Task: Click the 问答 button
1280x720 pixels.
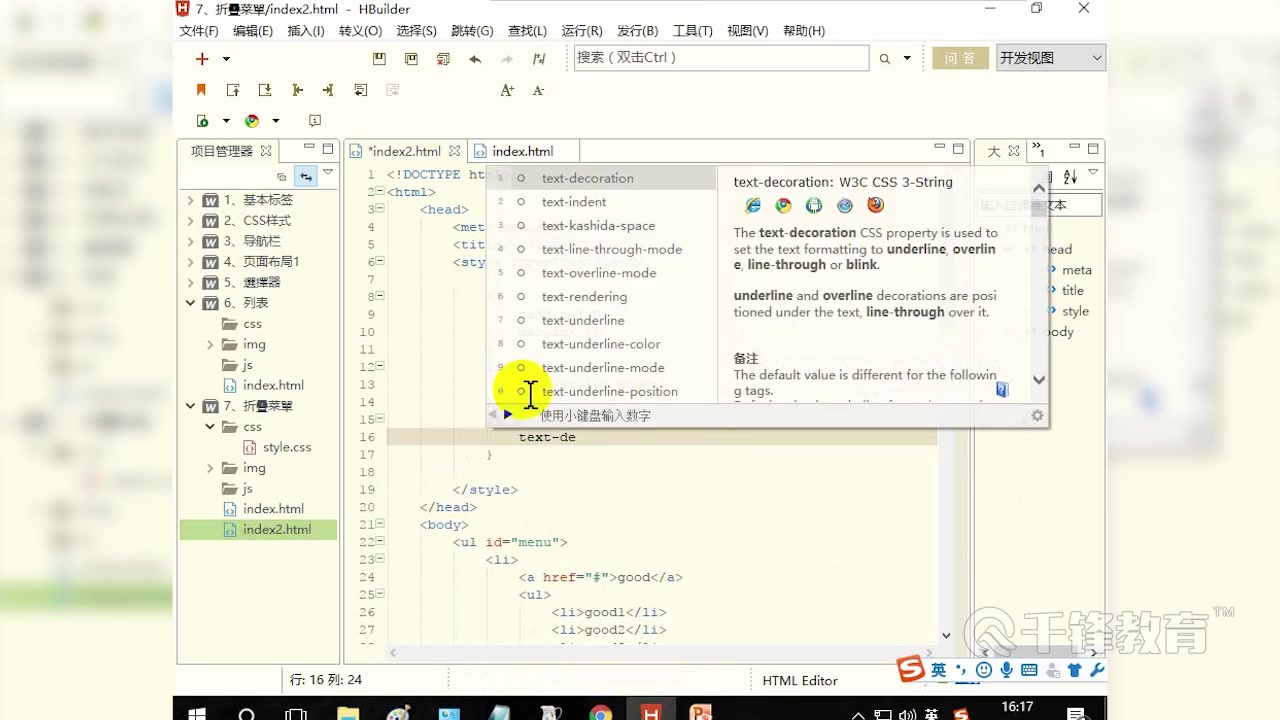Action: (959, 57)
